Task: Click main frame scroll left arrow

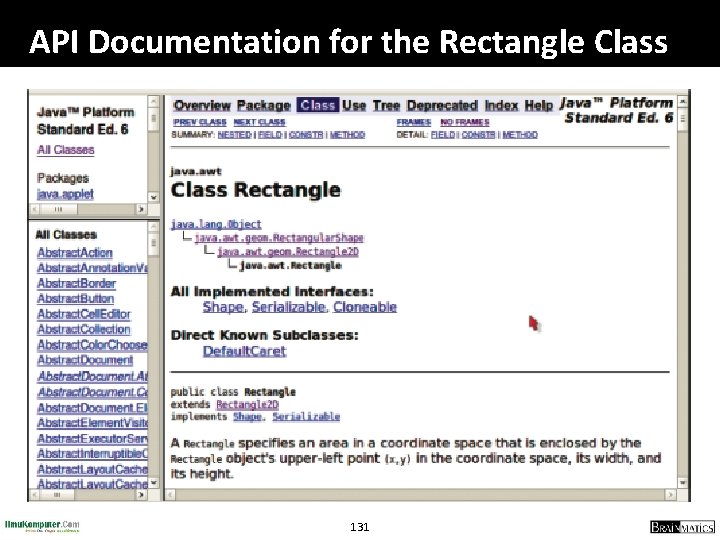Action: (x=170, y=495)
